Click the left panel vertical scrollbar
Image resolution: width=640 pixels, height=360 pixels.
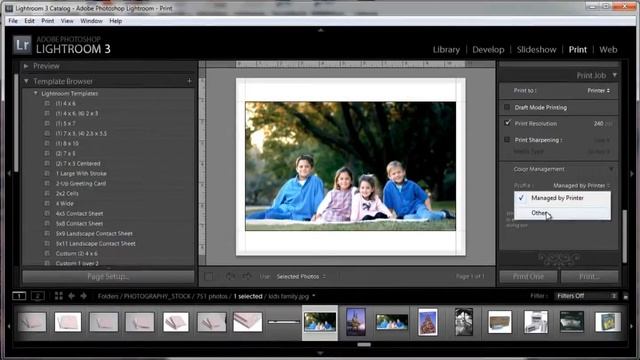coord(16,122)
